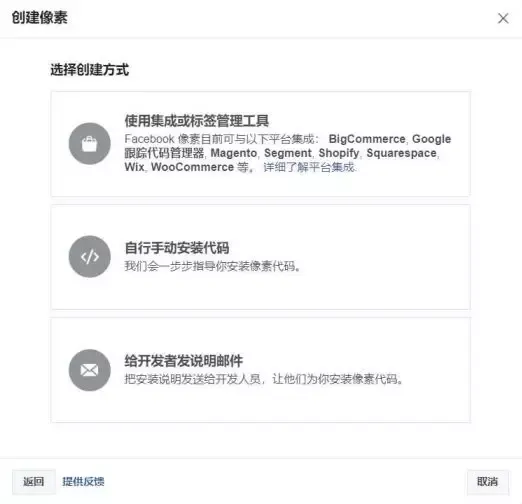Image resolution: width=522 pixels, height=504 pixels.
Task: Click the Squarespace platform name
Action: [402, 153]
